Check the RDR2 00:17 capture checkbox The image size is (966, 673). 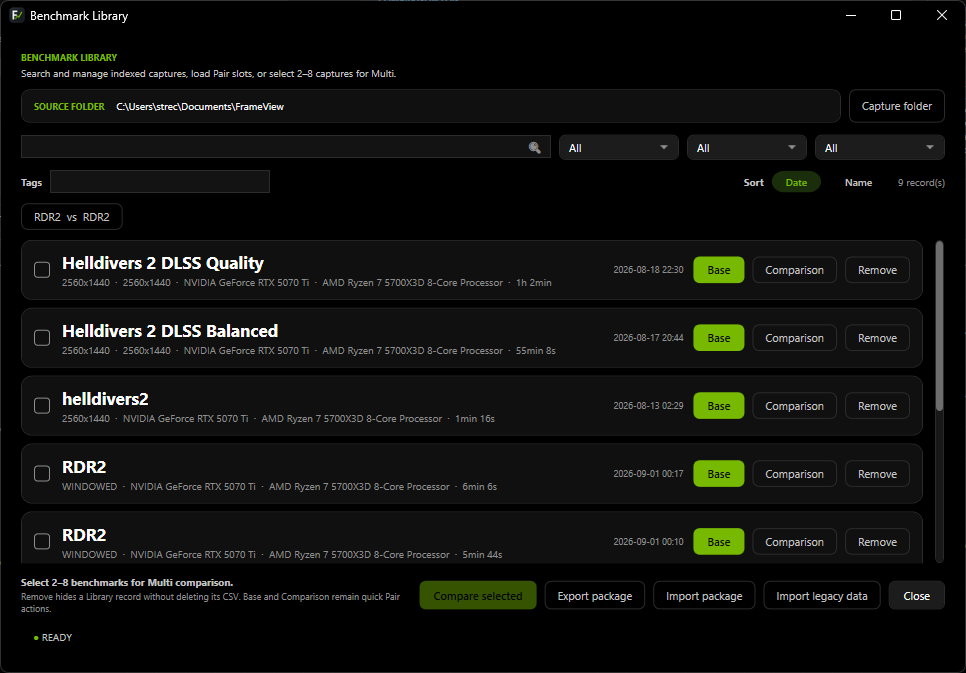pyautogui.click(x=42, y=473)
